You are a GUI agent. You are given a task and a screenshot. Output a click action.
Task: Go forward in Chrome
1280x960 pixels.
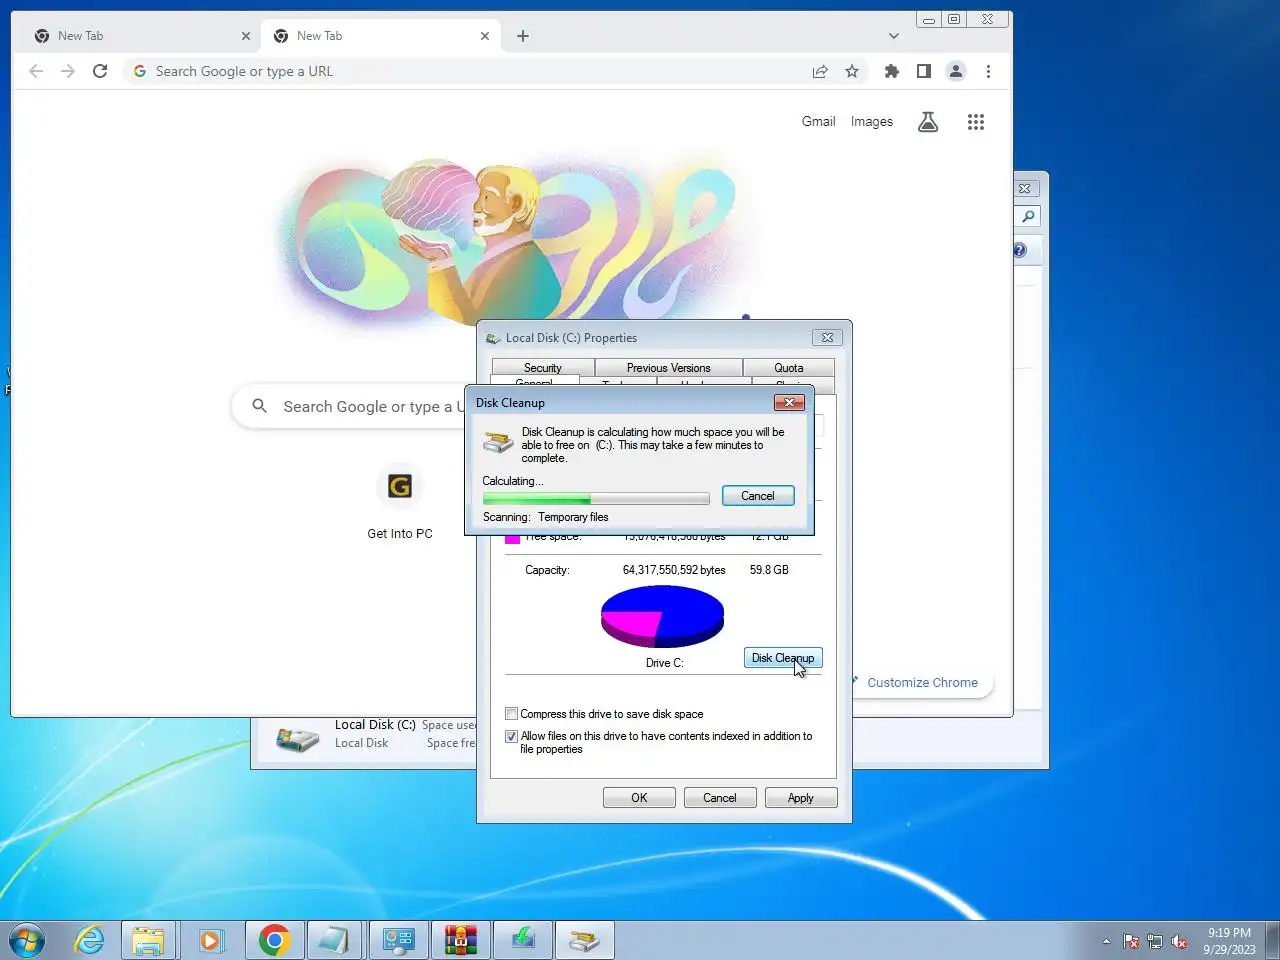coord(68,71)
